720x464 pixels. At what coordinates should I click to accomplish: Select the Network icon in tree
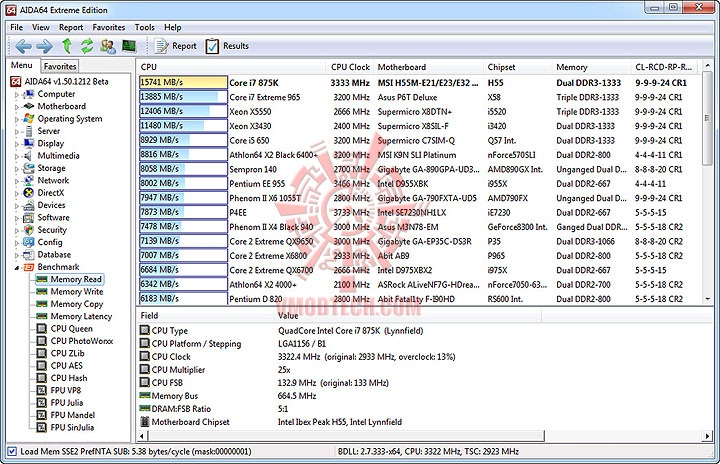29,181
